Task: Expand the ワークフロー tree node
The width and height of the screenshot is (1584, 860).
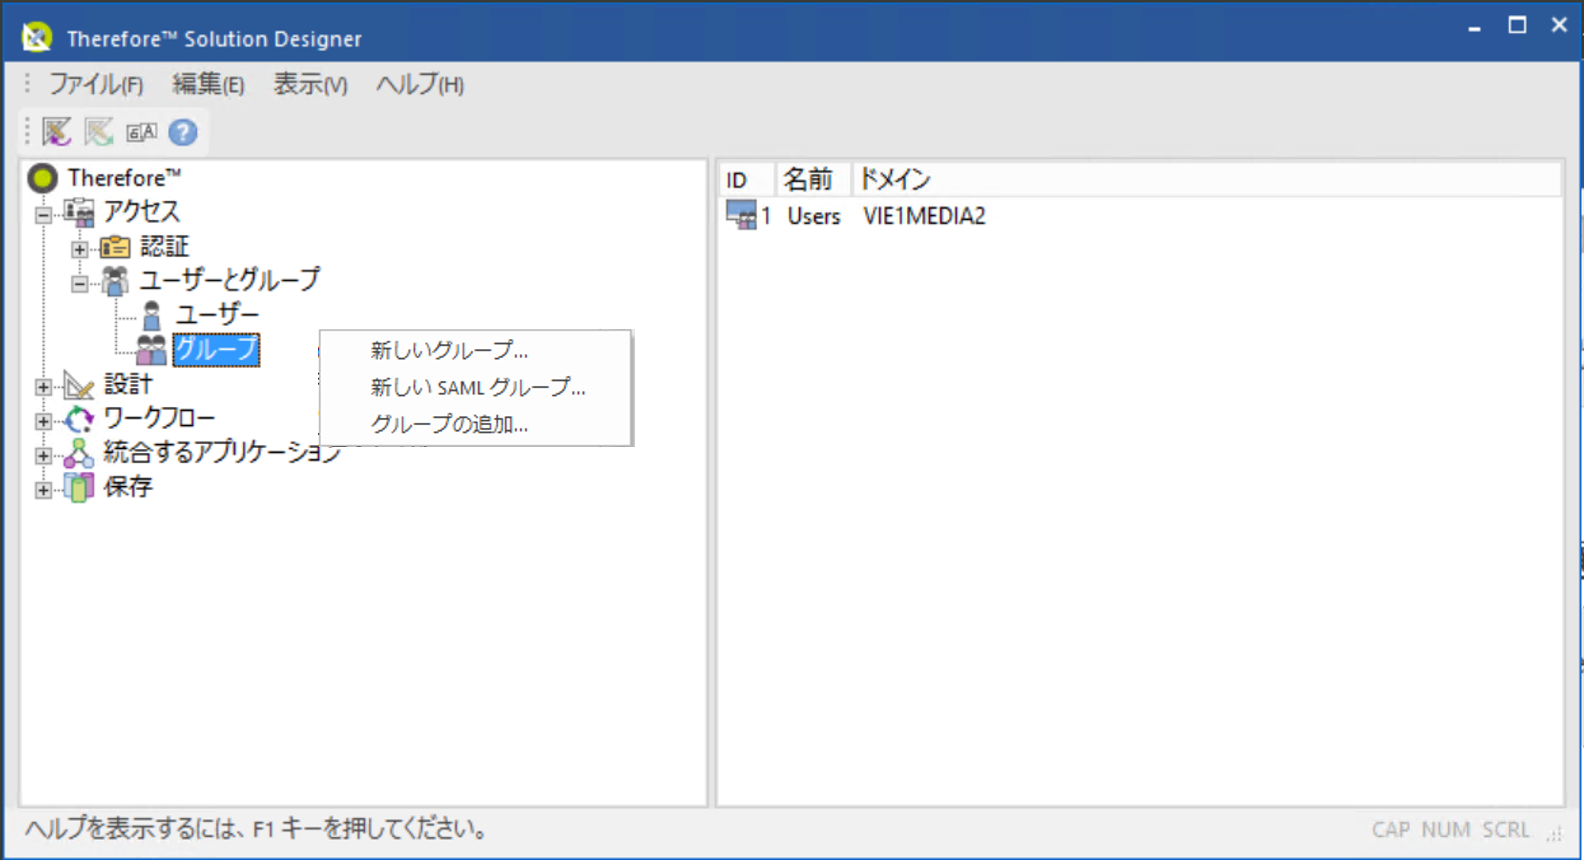Action: [43, 421]
